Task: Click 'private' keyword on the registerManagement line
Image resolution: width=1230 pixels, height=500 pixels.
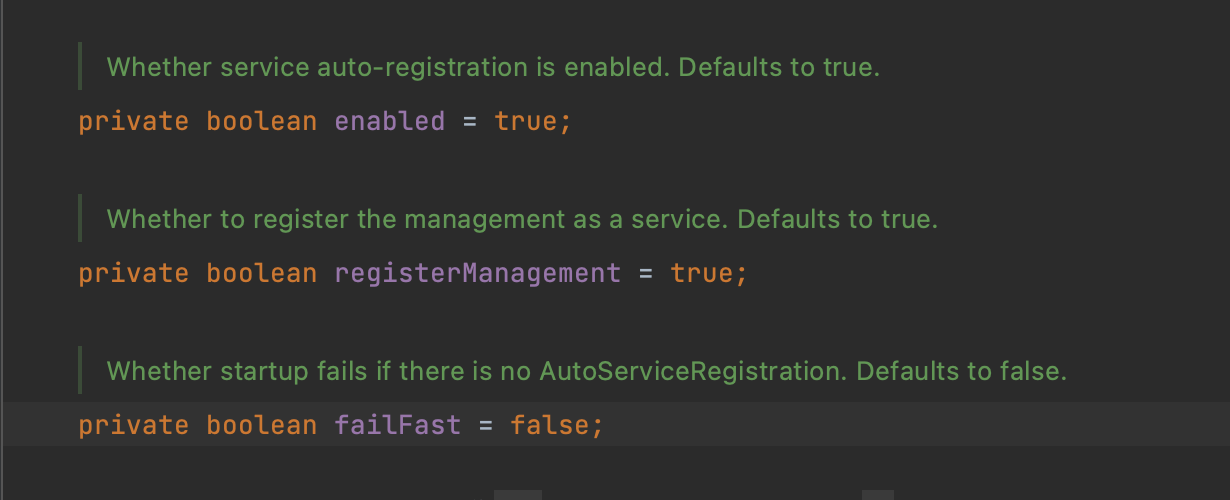Action: pyautogui.click(x=134, y=273)
